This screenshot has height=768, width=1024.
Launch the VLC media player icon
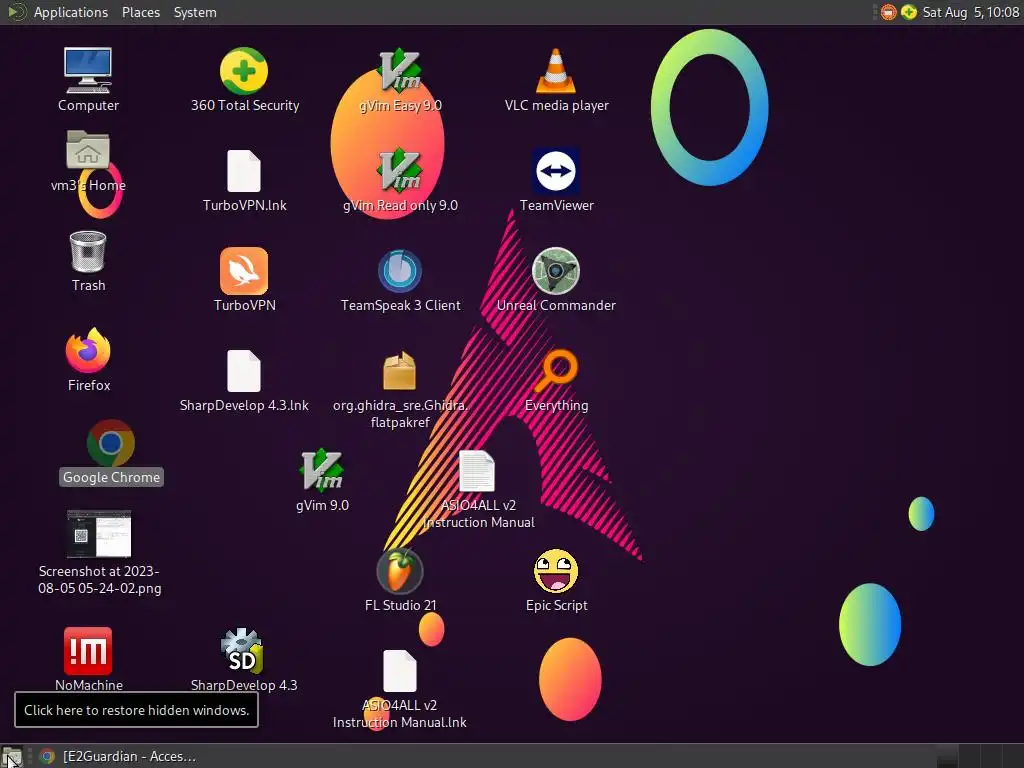click(x=556, y=71)
